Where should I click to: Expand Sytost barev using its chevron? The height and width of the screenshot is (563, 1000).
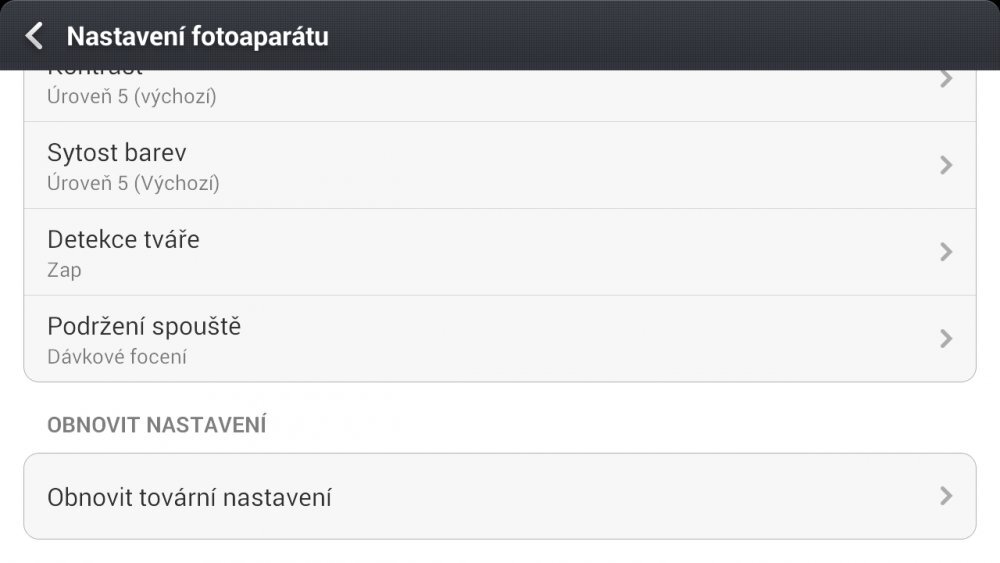tap(946, 165)
